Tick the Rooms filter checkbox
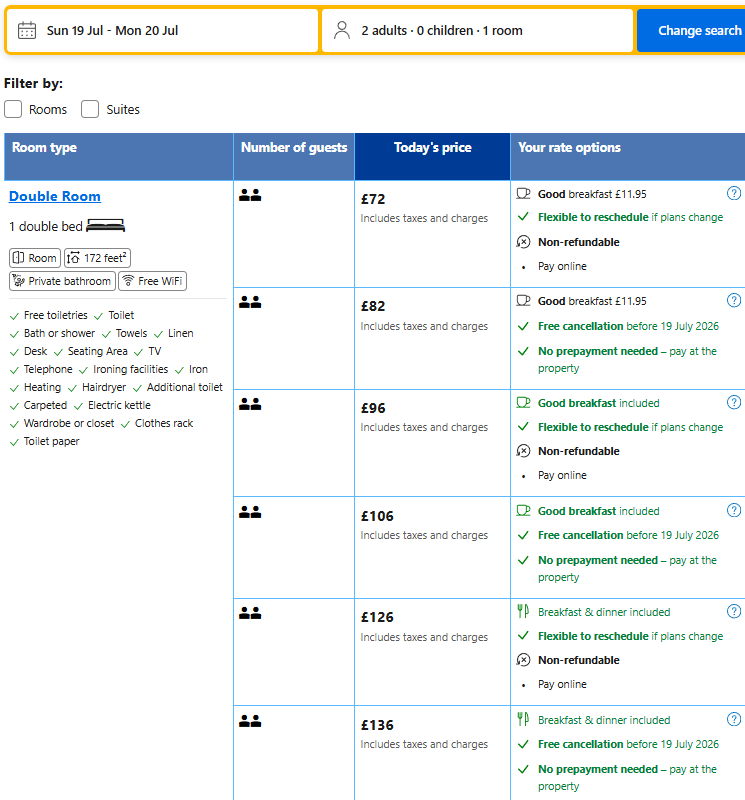745x800 pixels. click(13, 109)
